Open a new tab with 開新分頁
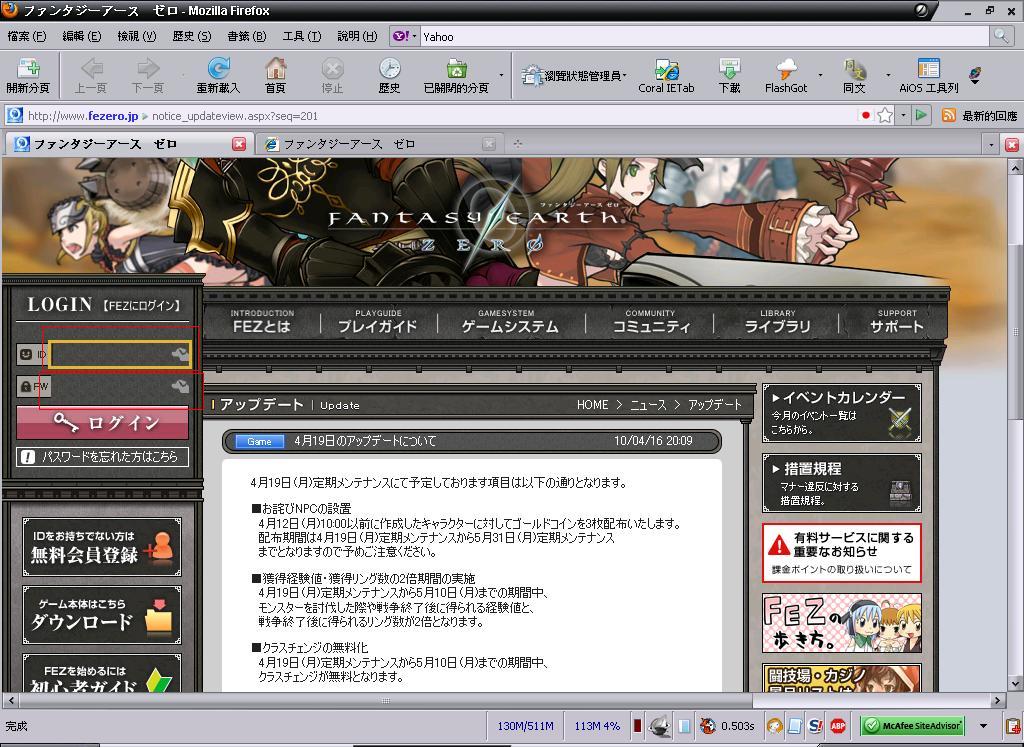 click(27, 76)
